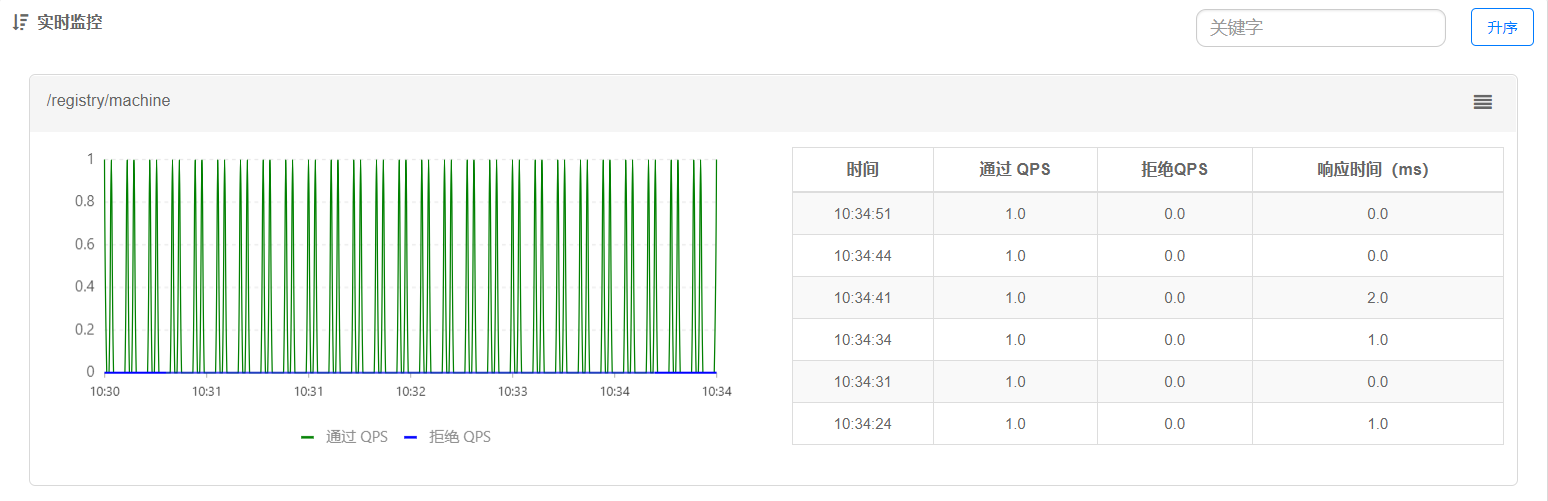
Task: Click the 时间 column header
Action: [x=862, y=170]
